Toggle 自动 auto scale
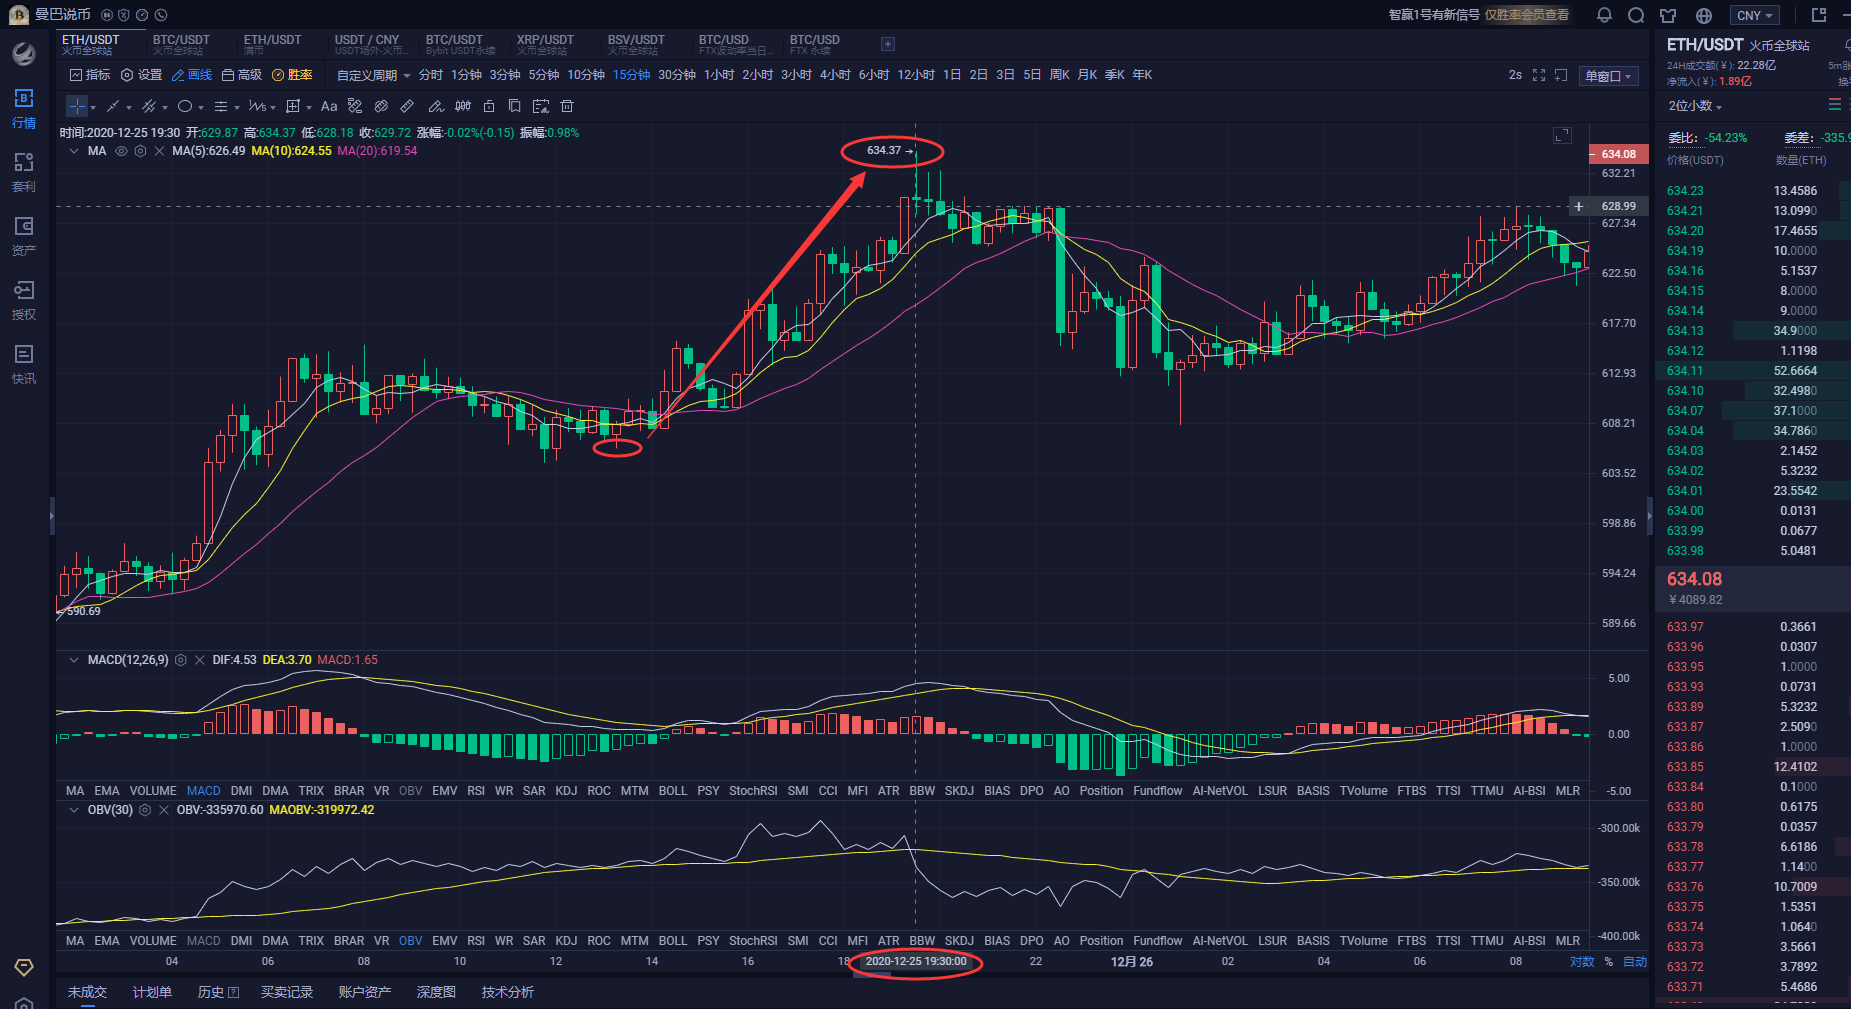This screenshot has width=1851, height=1009. point(1635,962)
